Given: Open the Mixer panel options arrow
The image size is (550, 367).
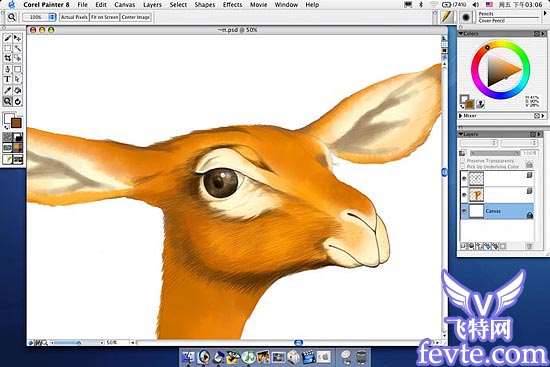Looking at the screenshot, I should tap(543, 116).
